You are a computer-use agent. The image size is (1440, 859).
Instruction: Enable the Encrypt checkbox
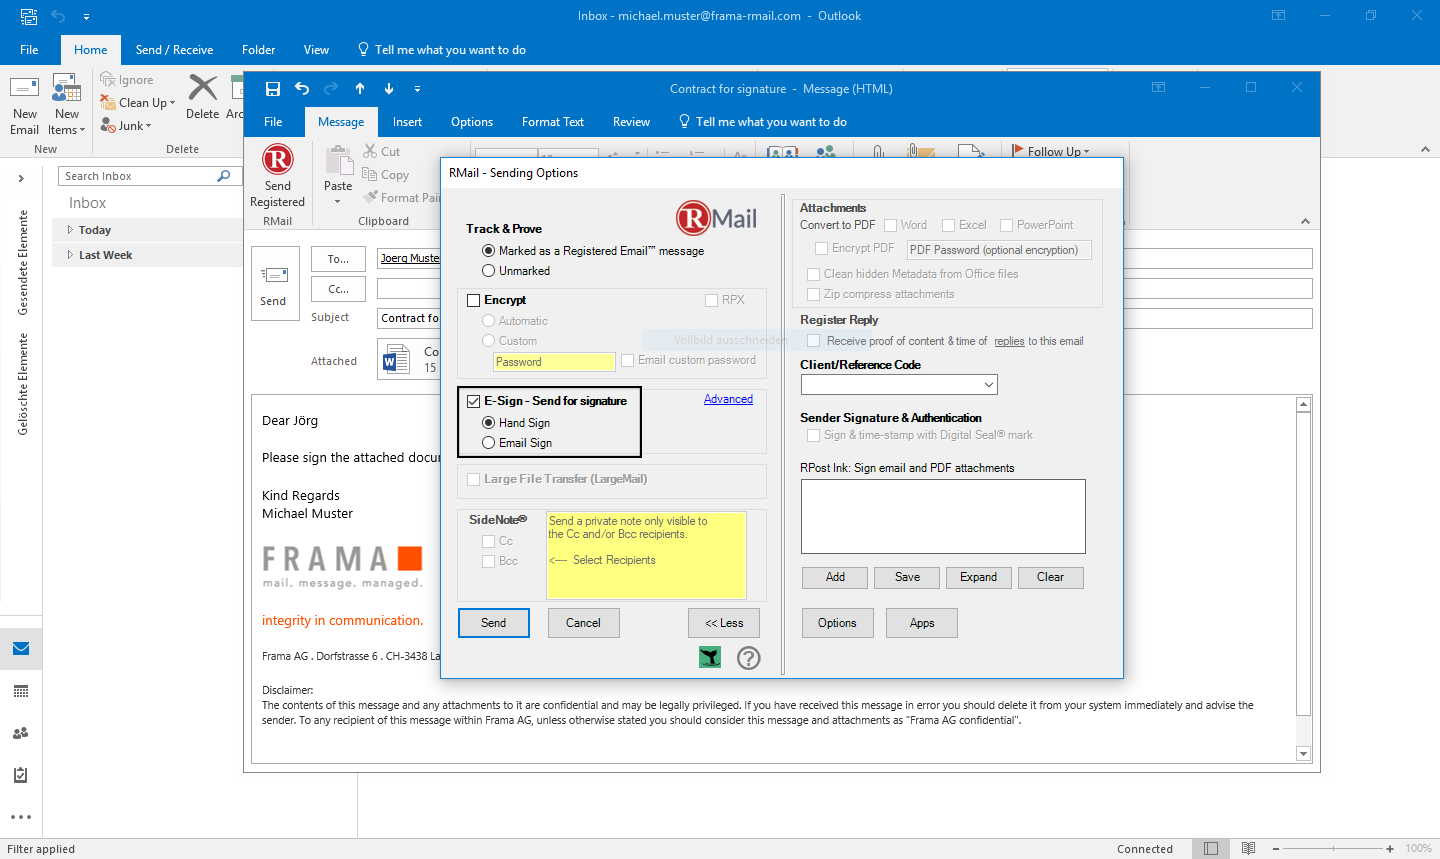coord(474,300)
